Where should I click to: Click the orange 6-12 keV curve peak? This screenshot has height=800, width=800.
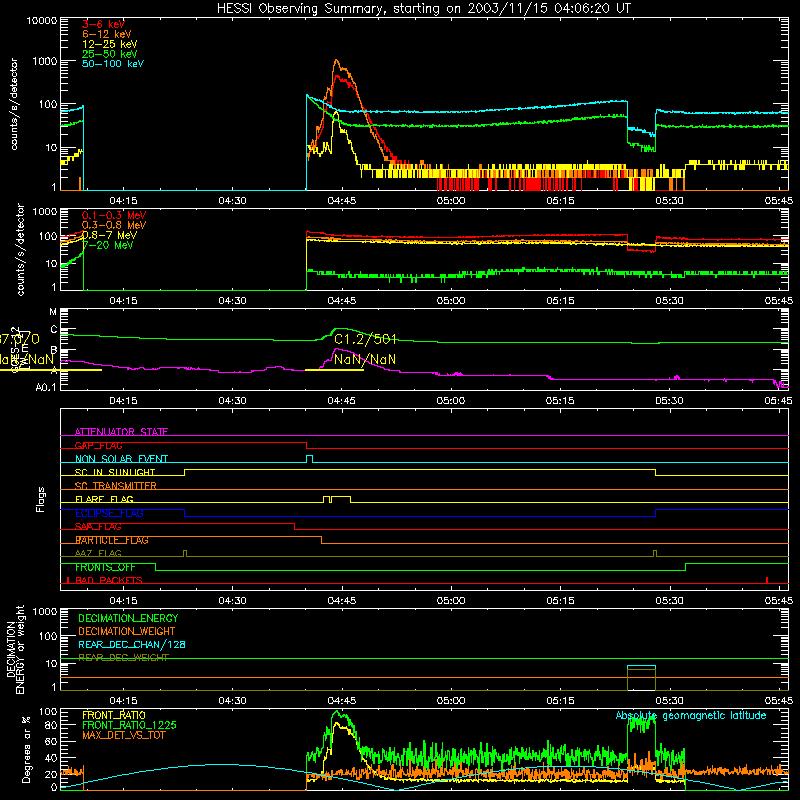click(x=336, y=62)
